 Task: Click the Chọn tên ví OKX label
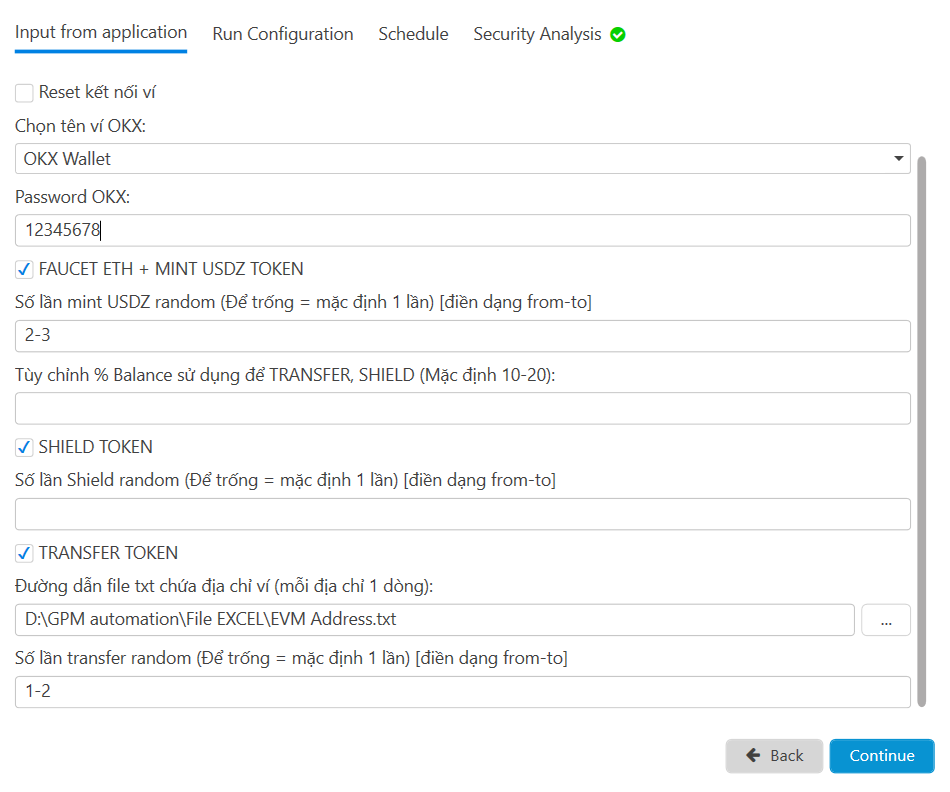[x=81, y=126]
